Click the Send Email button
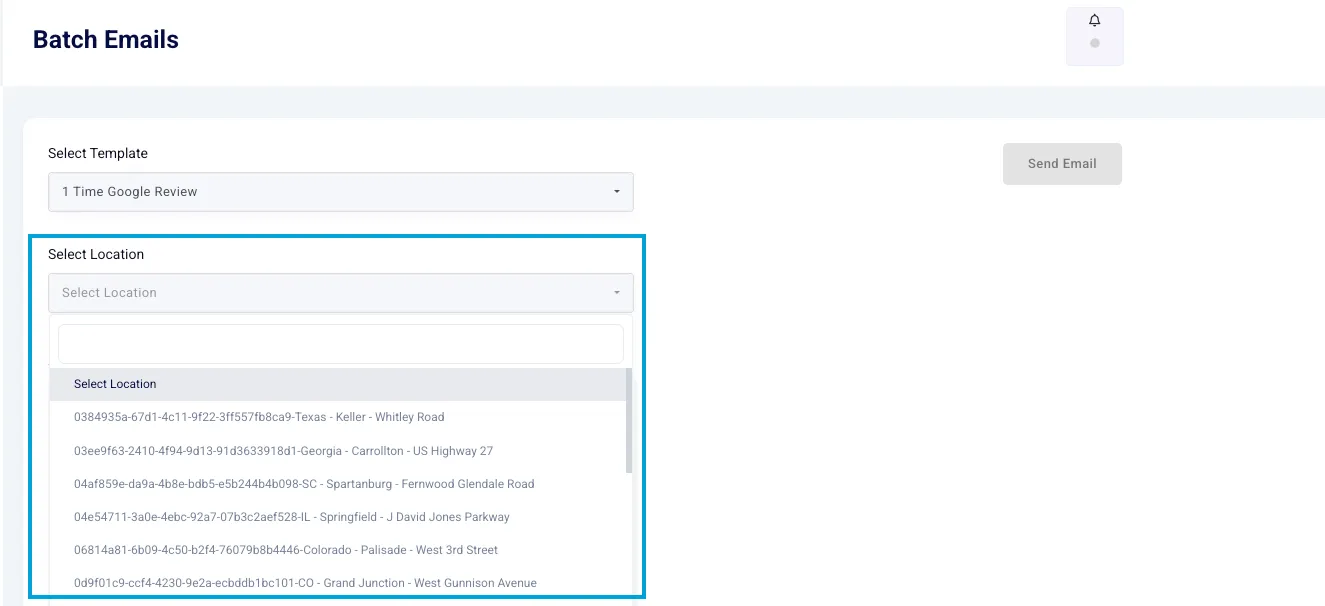This screenshot has width=1325, height=606. click(x=1062, y=164)
